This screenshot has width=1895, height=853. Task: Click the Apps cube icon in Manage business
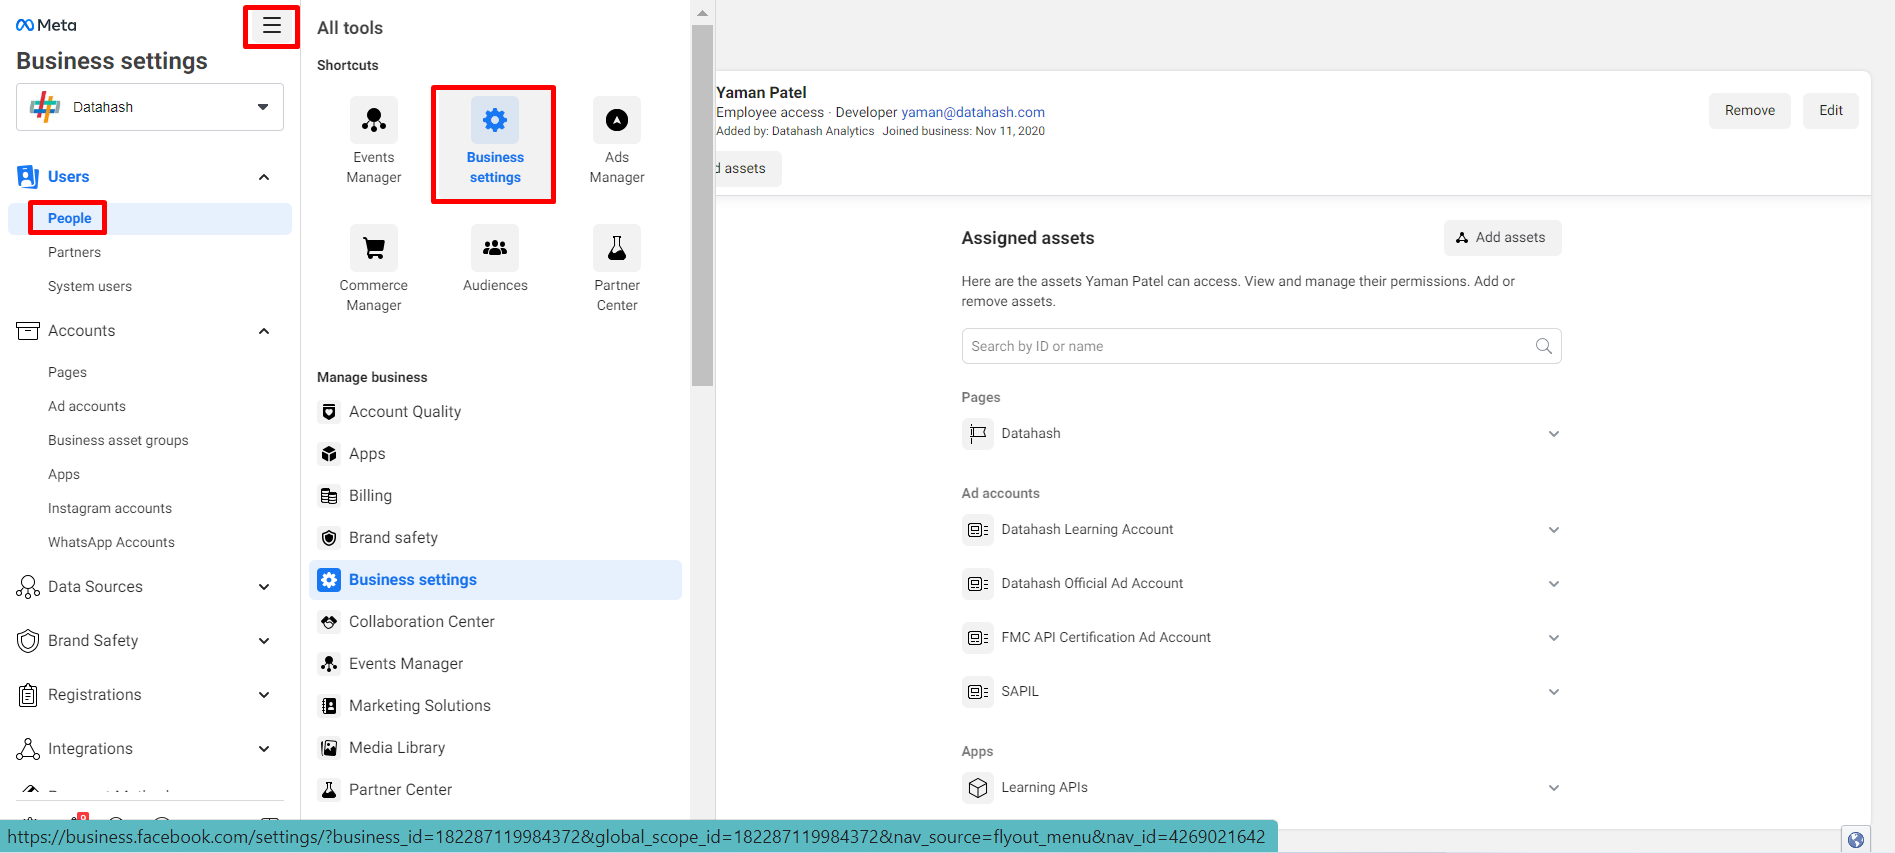tap(329, 454)
